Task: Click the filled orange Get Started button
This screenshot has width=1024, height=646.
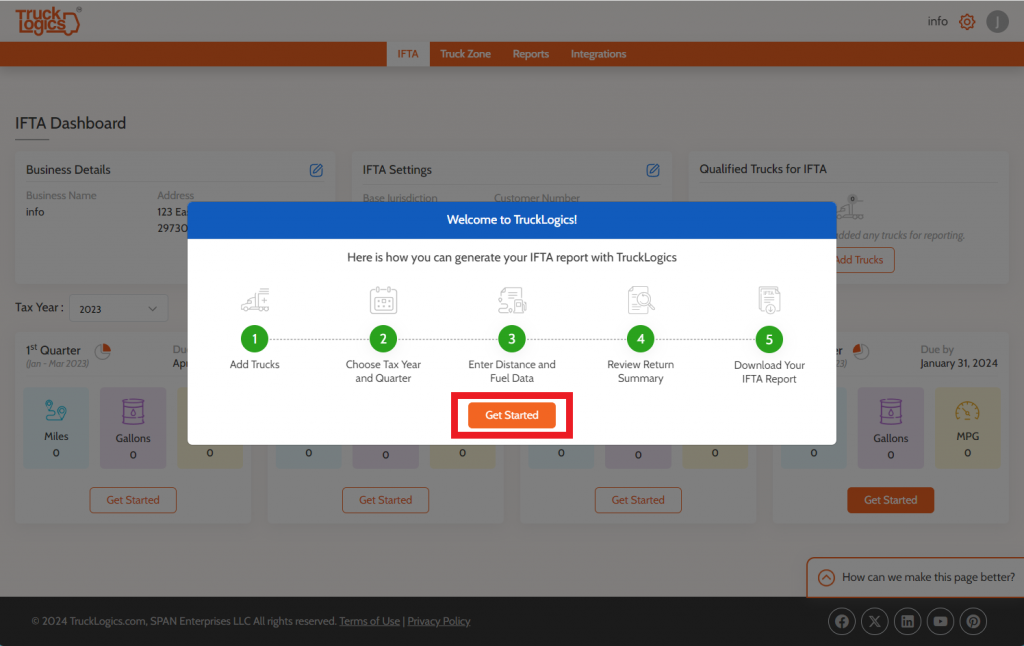Action: [x=891, y=500]
